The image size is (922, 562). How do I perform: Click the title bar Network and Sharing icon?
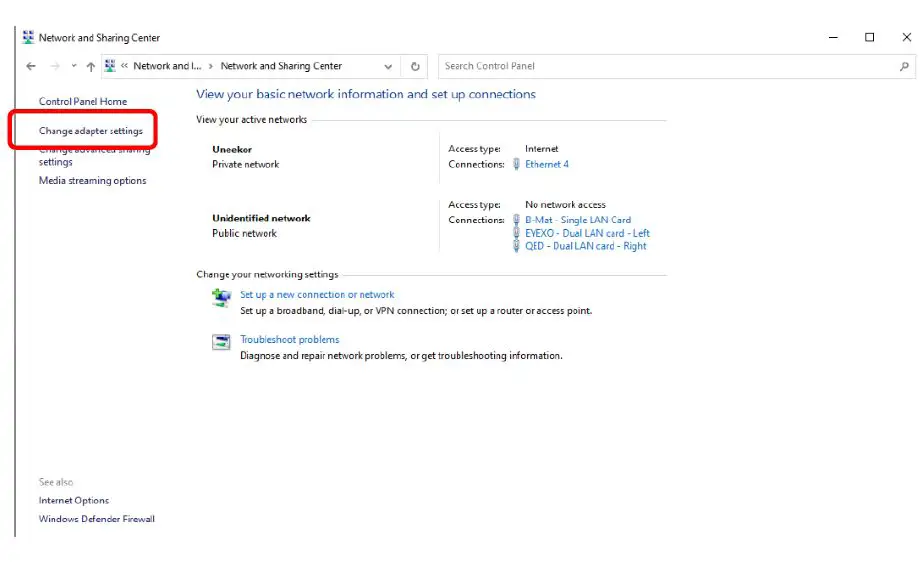tap(28, 37)
